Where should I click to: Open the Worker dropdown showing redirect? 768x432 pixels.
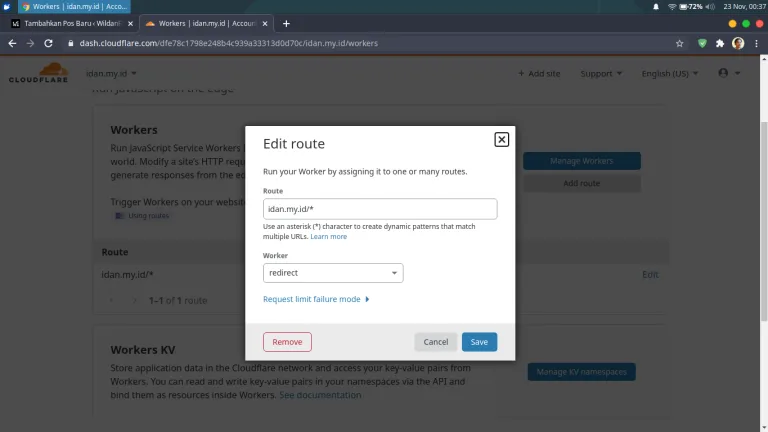tap(333, 273)
